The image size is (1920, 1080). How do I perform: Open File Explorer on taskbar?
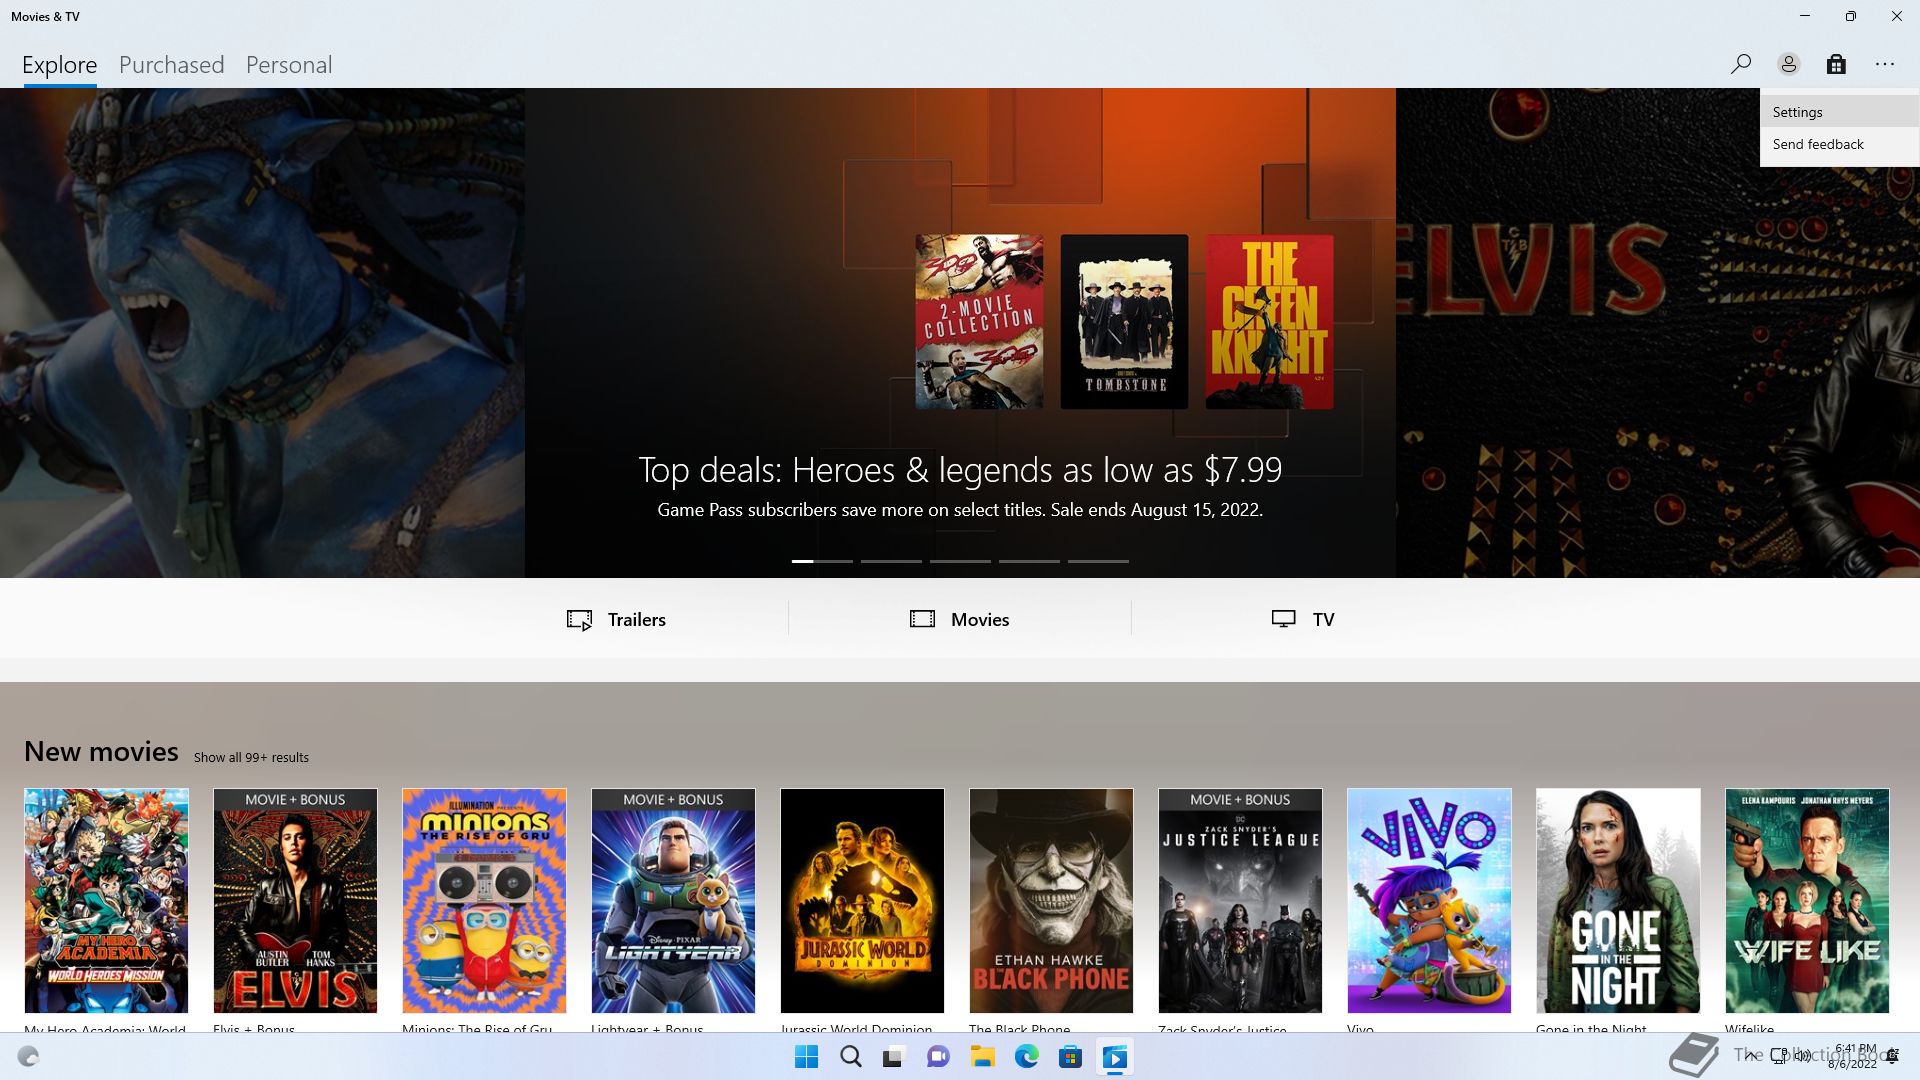[x=982, y=1057]
